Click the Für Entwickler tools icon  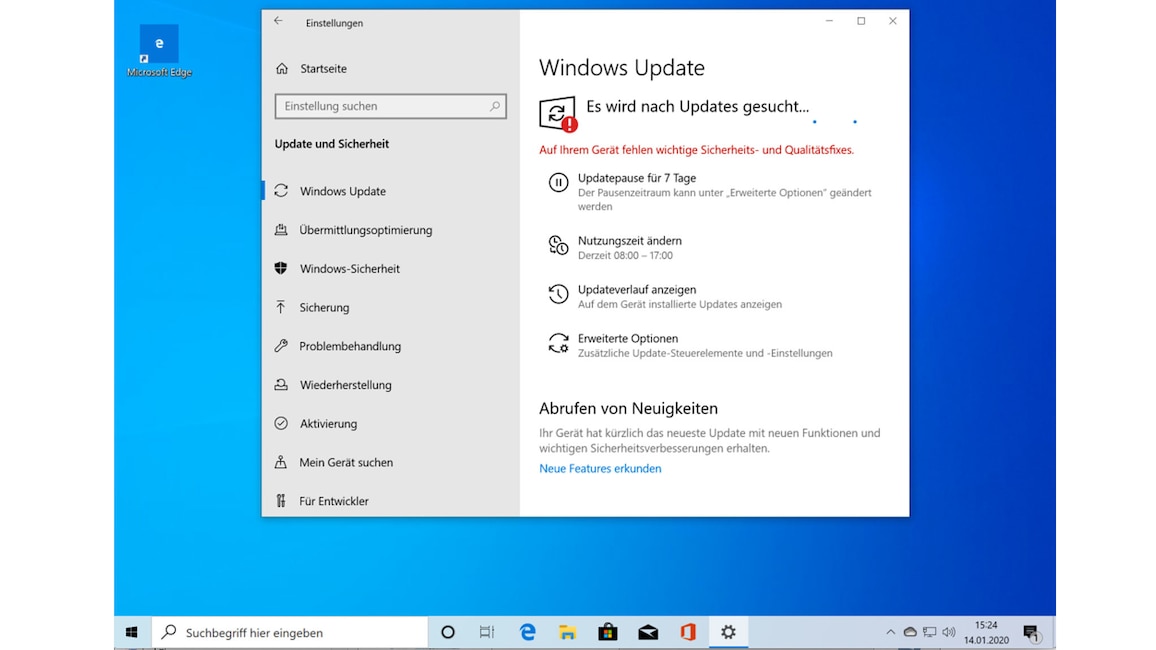tap(281, 501)
